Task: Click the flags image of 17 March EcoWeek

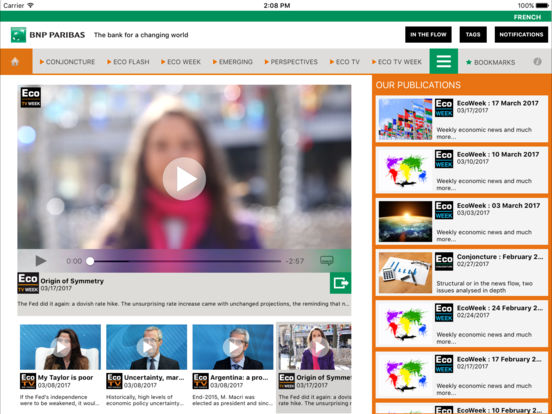Action: pos(405,119)
